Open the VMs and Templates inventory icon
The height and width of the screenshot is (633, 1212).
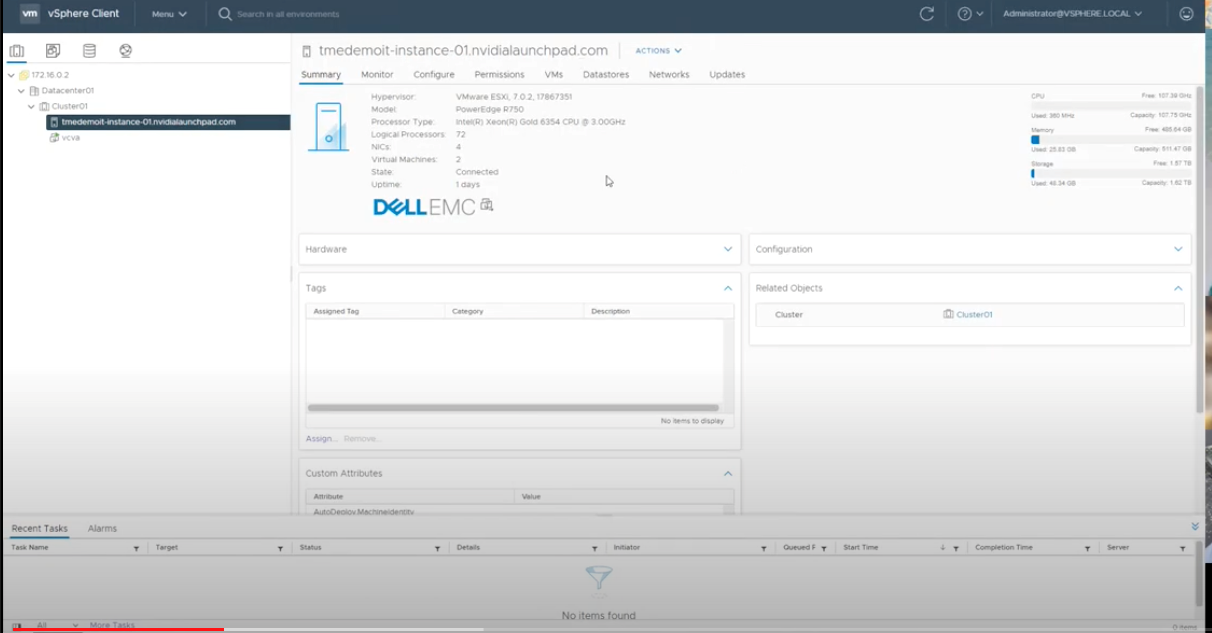click(53, 51)
